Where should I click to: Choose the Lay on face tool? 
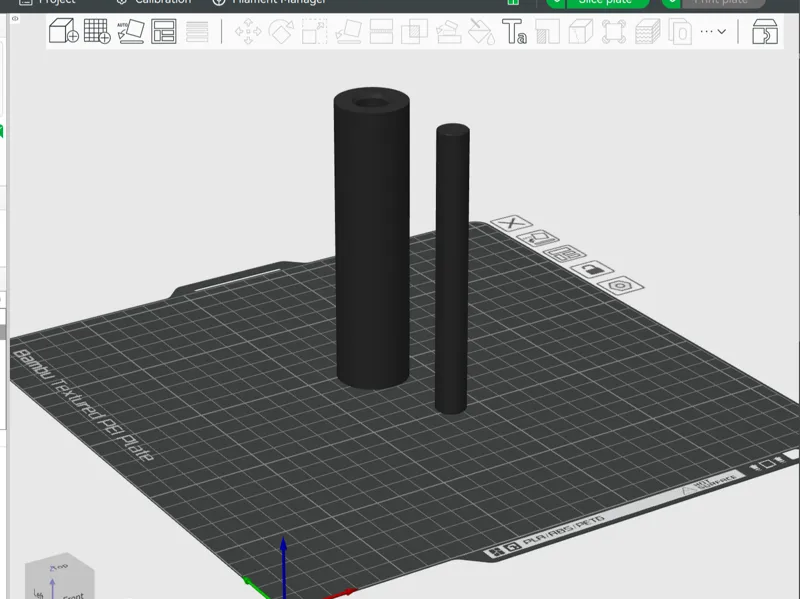[348, 32]
